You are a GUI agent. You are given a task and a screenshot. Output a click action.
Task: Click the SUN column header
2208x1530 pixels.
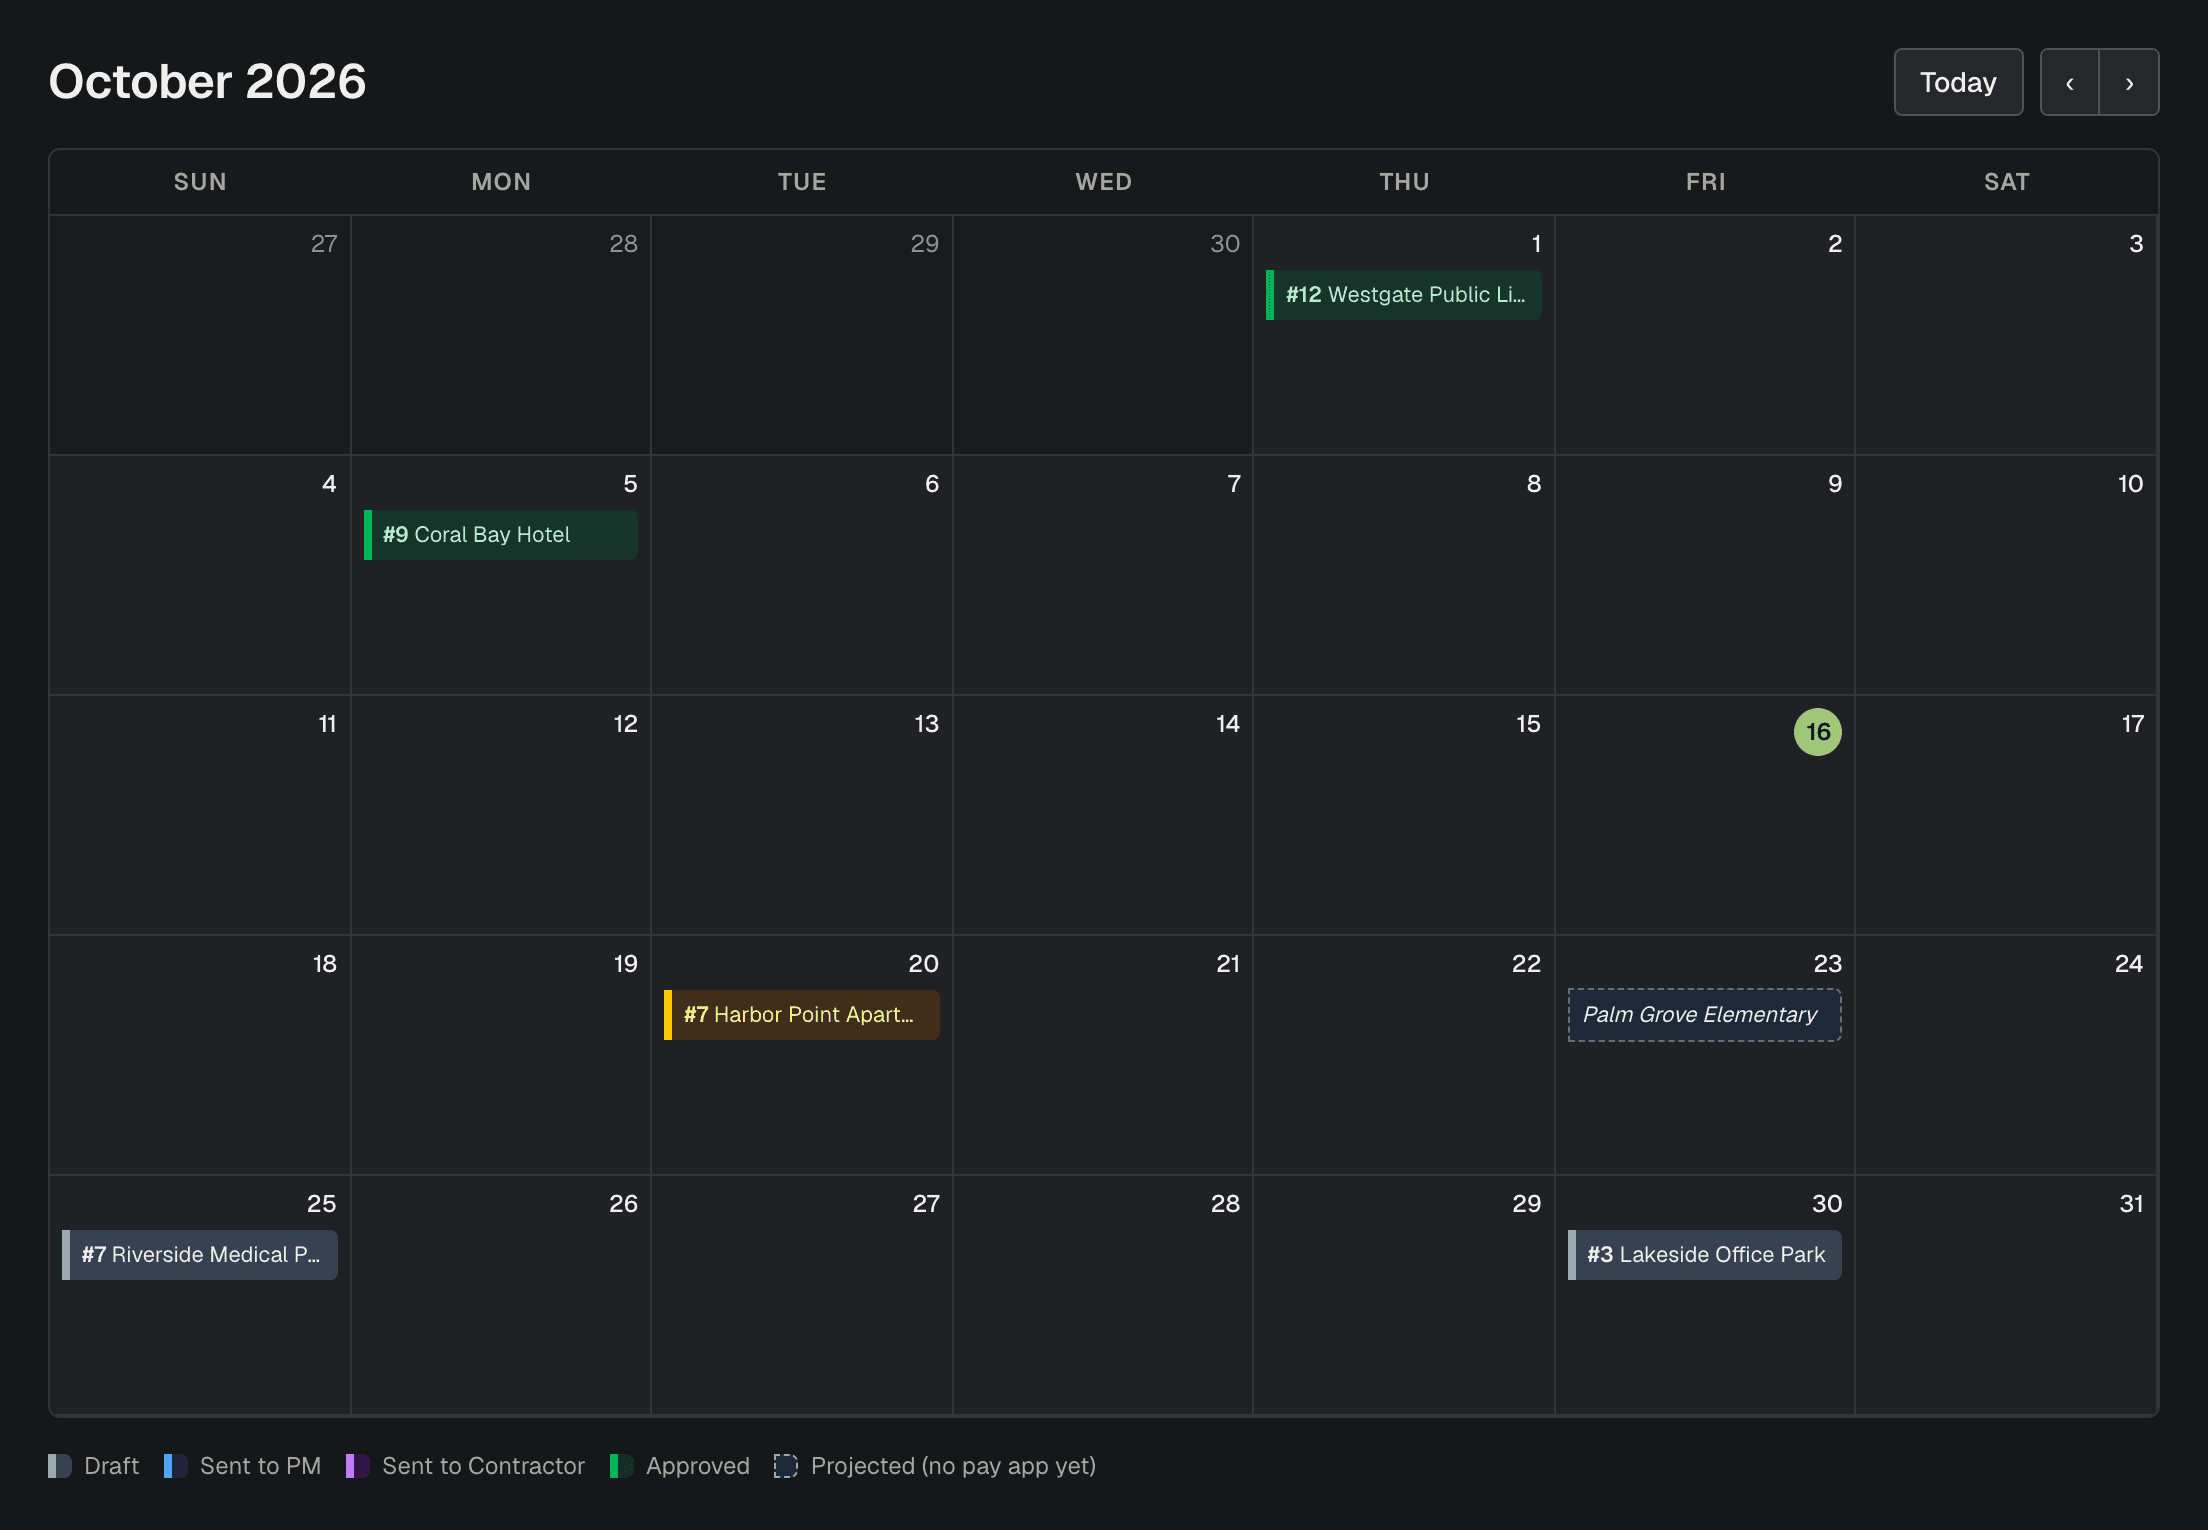coord(200,182)
